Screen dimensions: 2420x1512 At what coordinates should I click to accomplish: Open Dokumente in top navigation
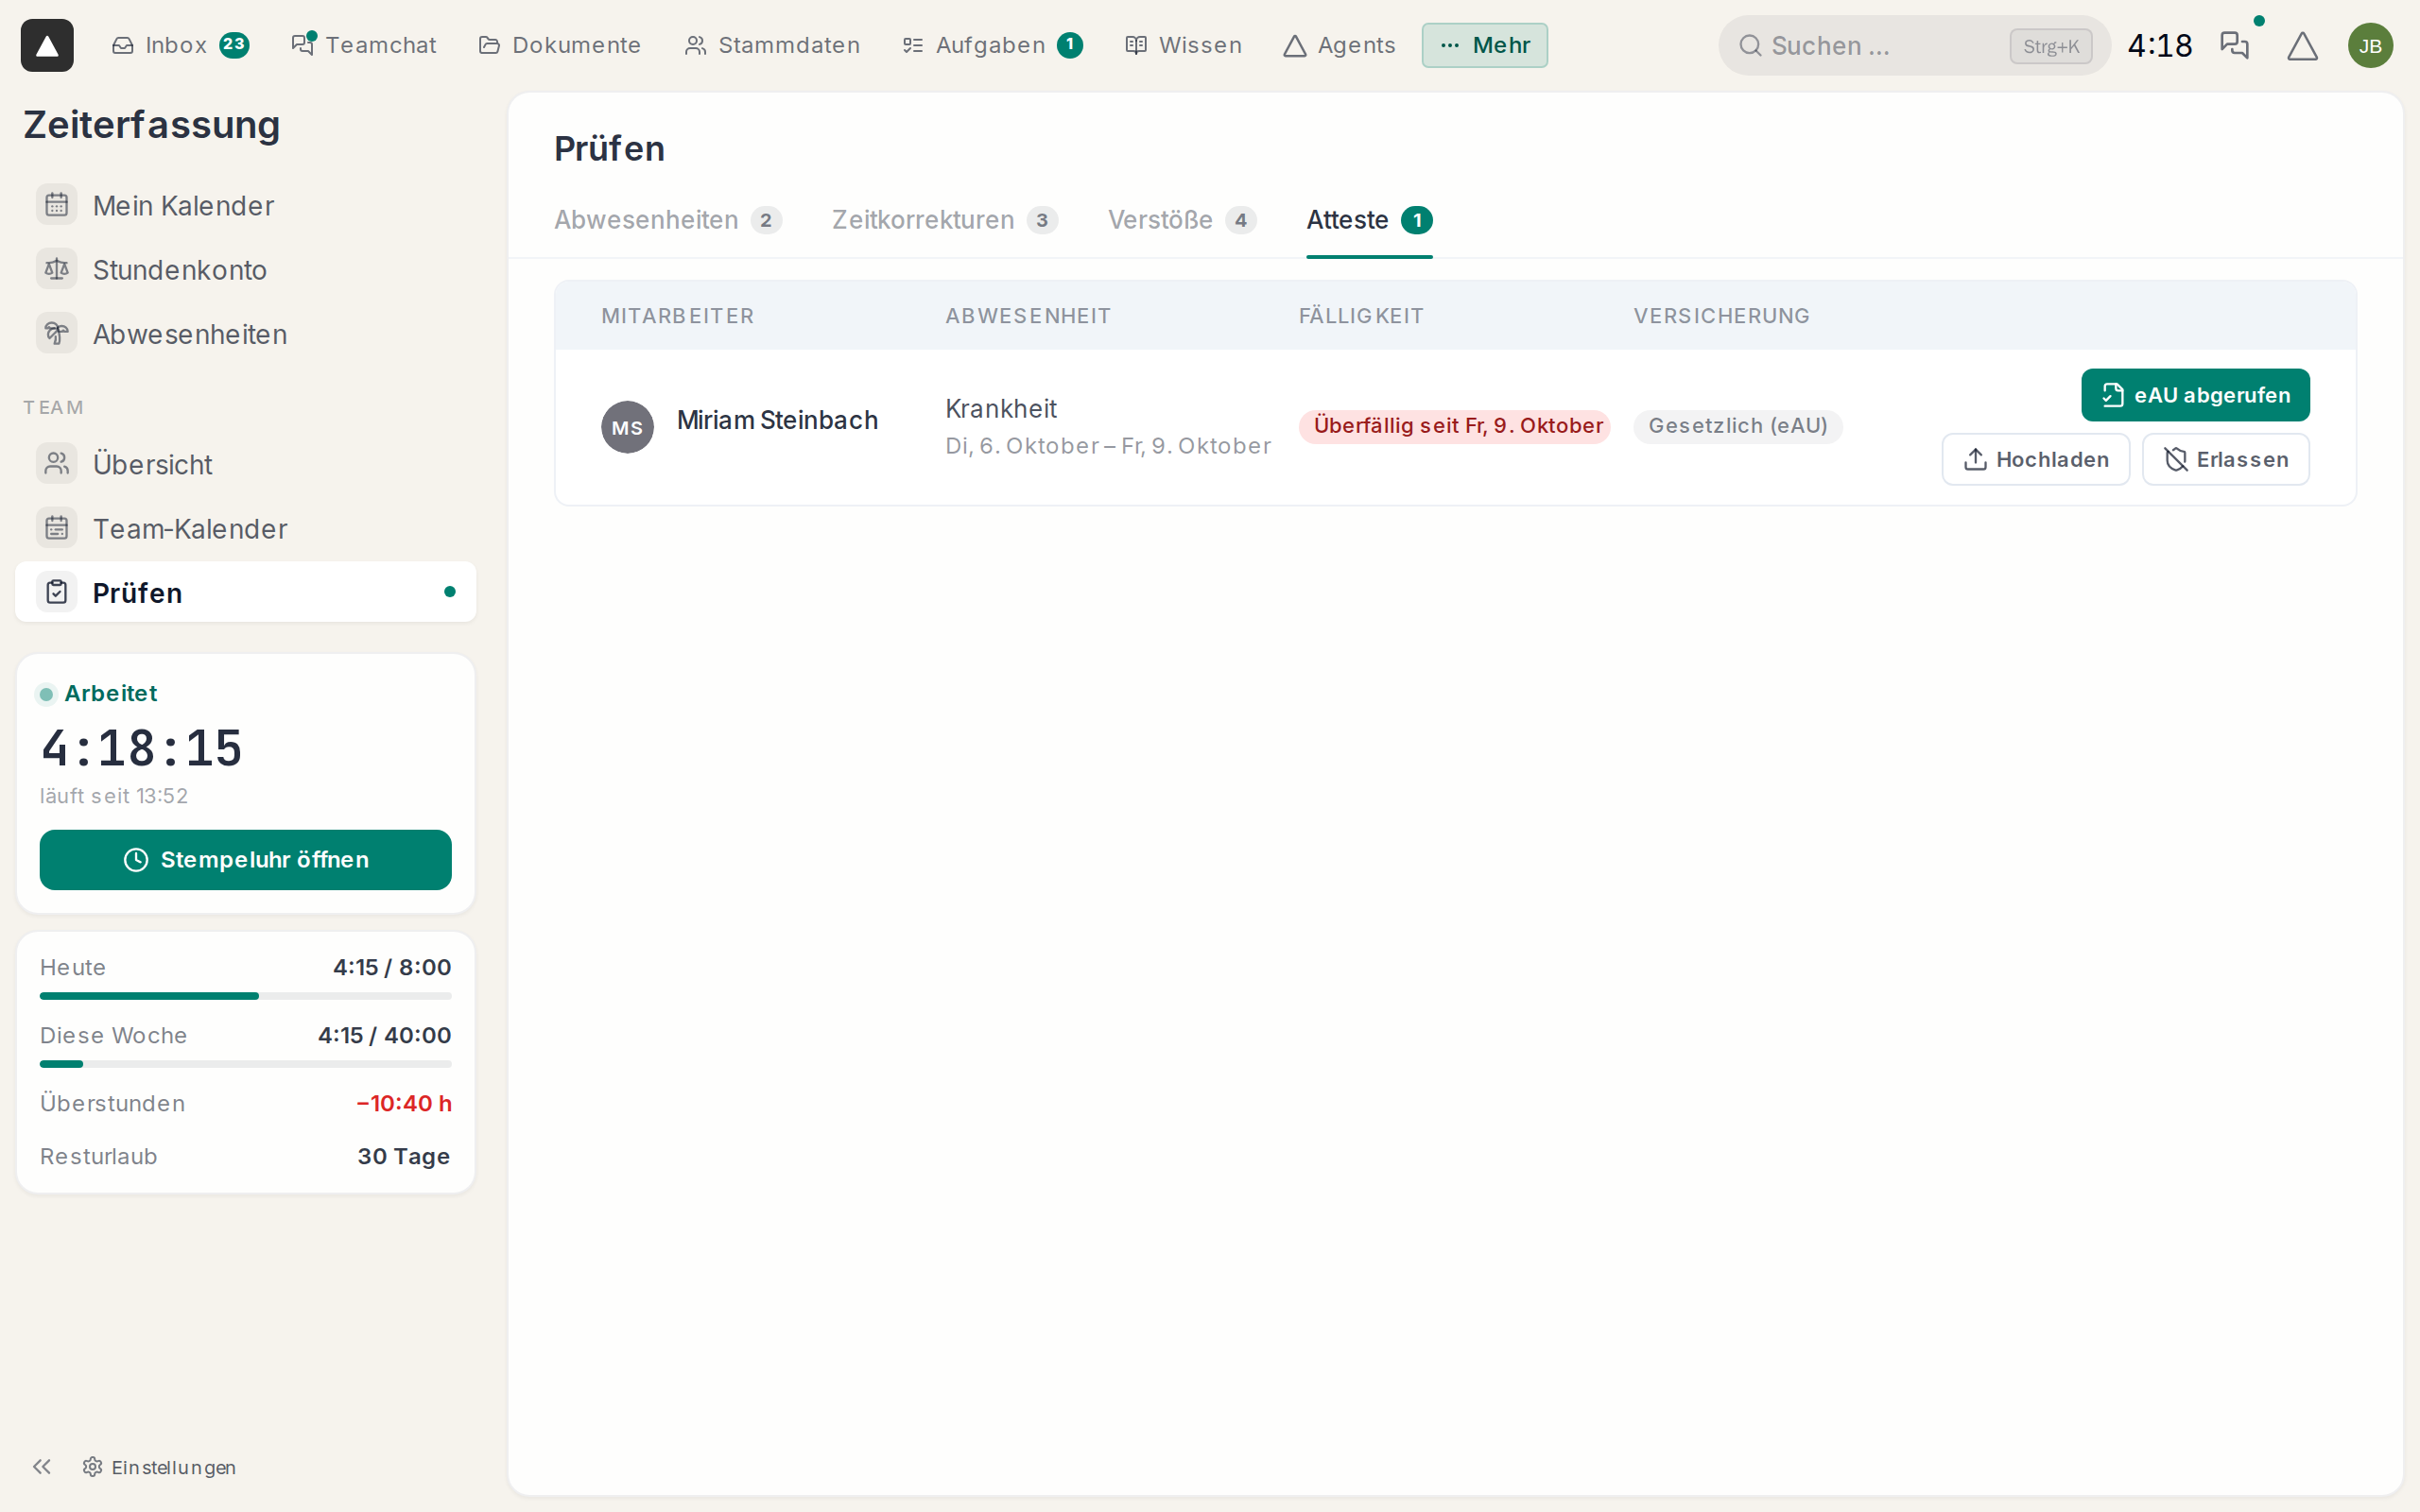560,45
